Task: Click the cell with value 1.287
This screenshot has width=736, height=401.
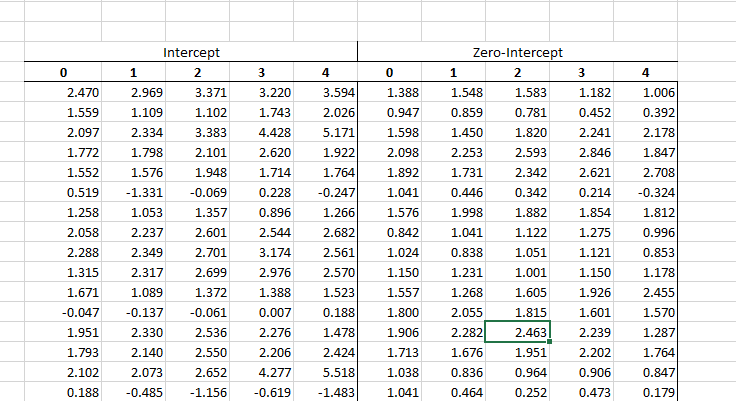Action: (645, 332)
